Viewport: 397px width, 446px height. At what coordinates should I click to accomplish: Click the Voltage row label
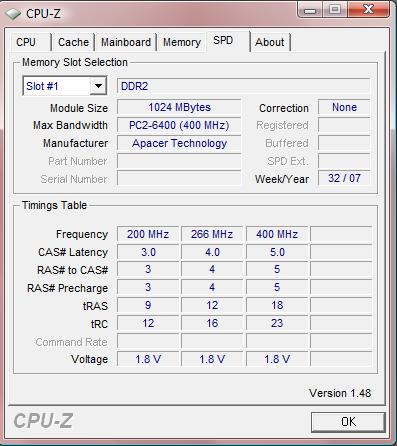[x=89, y=359]
